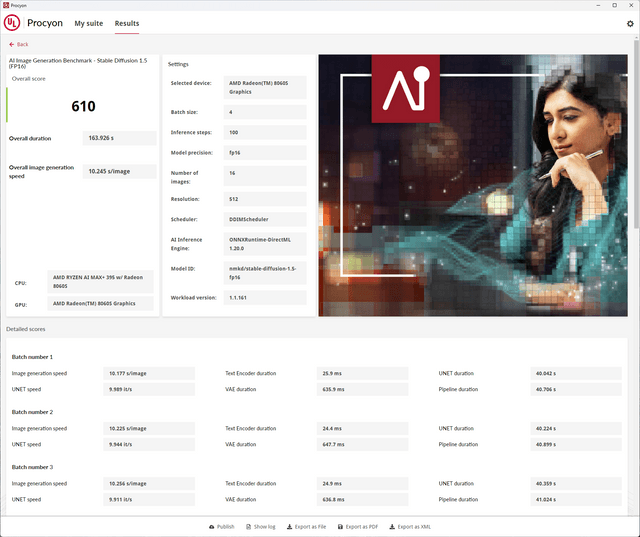Click Export as File button
The width and height of the screenshot is (640, 537).
307,527
